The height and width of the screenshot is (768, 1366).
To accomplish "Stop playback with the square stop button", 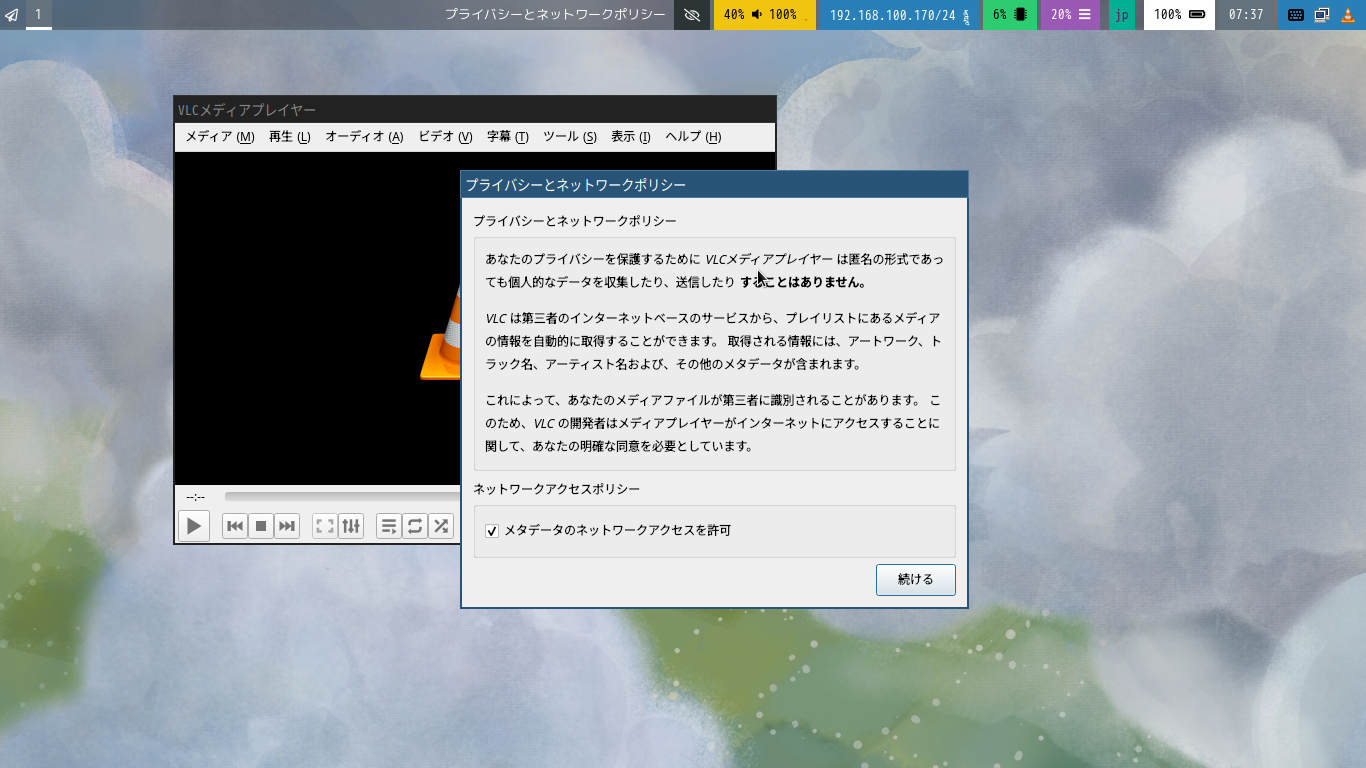I will (x=261, y=526).
